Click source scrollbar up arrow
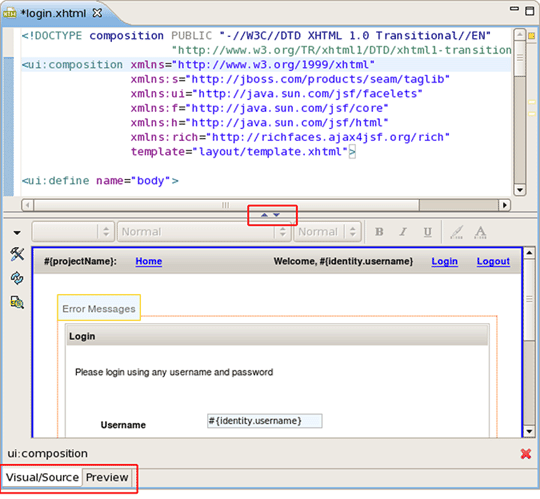Screen dimensions: 540x499 point(519,34)
